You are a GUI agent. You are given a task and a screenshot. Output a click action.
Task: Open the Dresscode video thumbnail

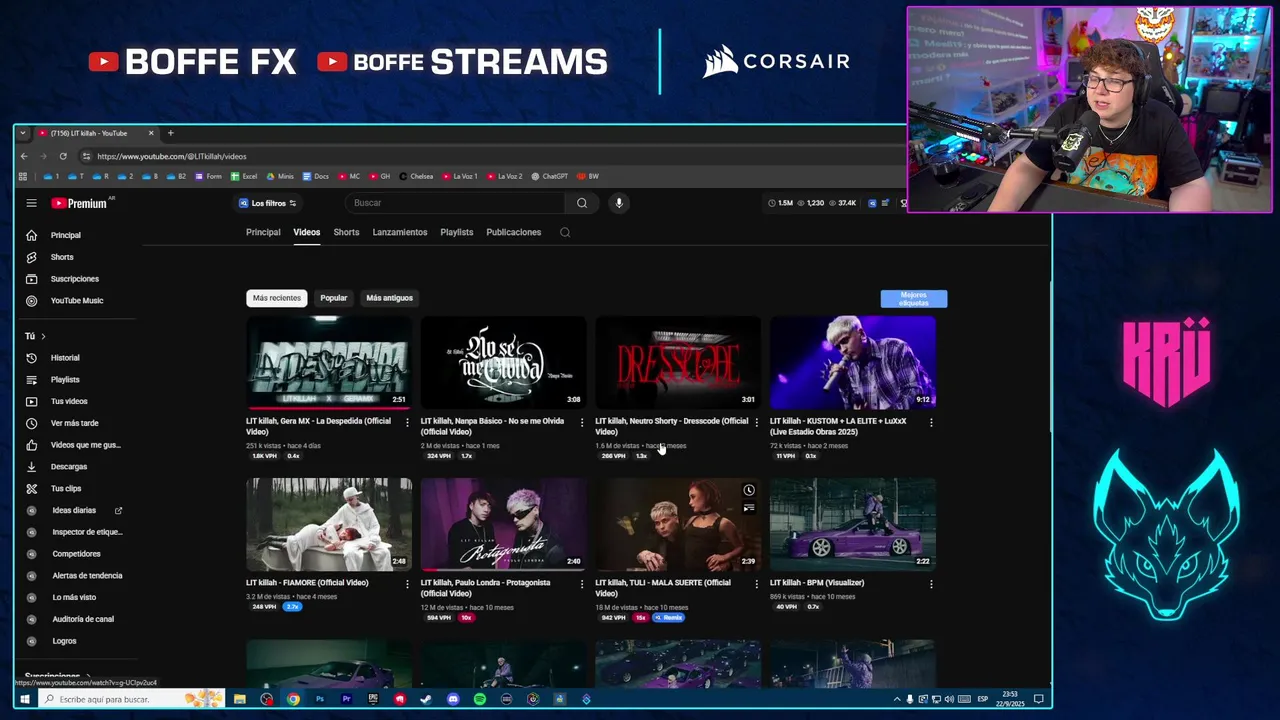[x=678, y=362]
